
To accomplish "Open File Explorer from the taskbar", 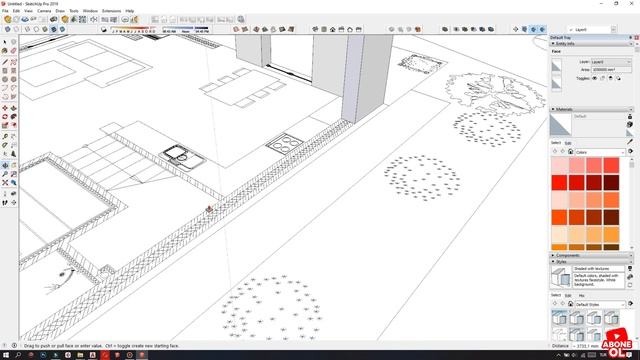I will tap(80, 355).
